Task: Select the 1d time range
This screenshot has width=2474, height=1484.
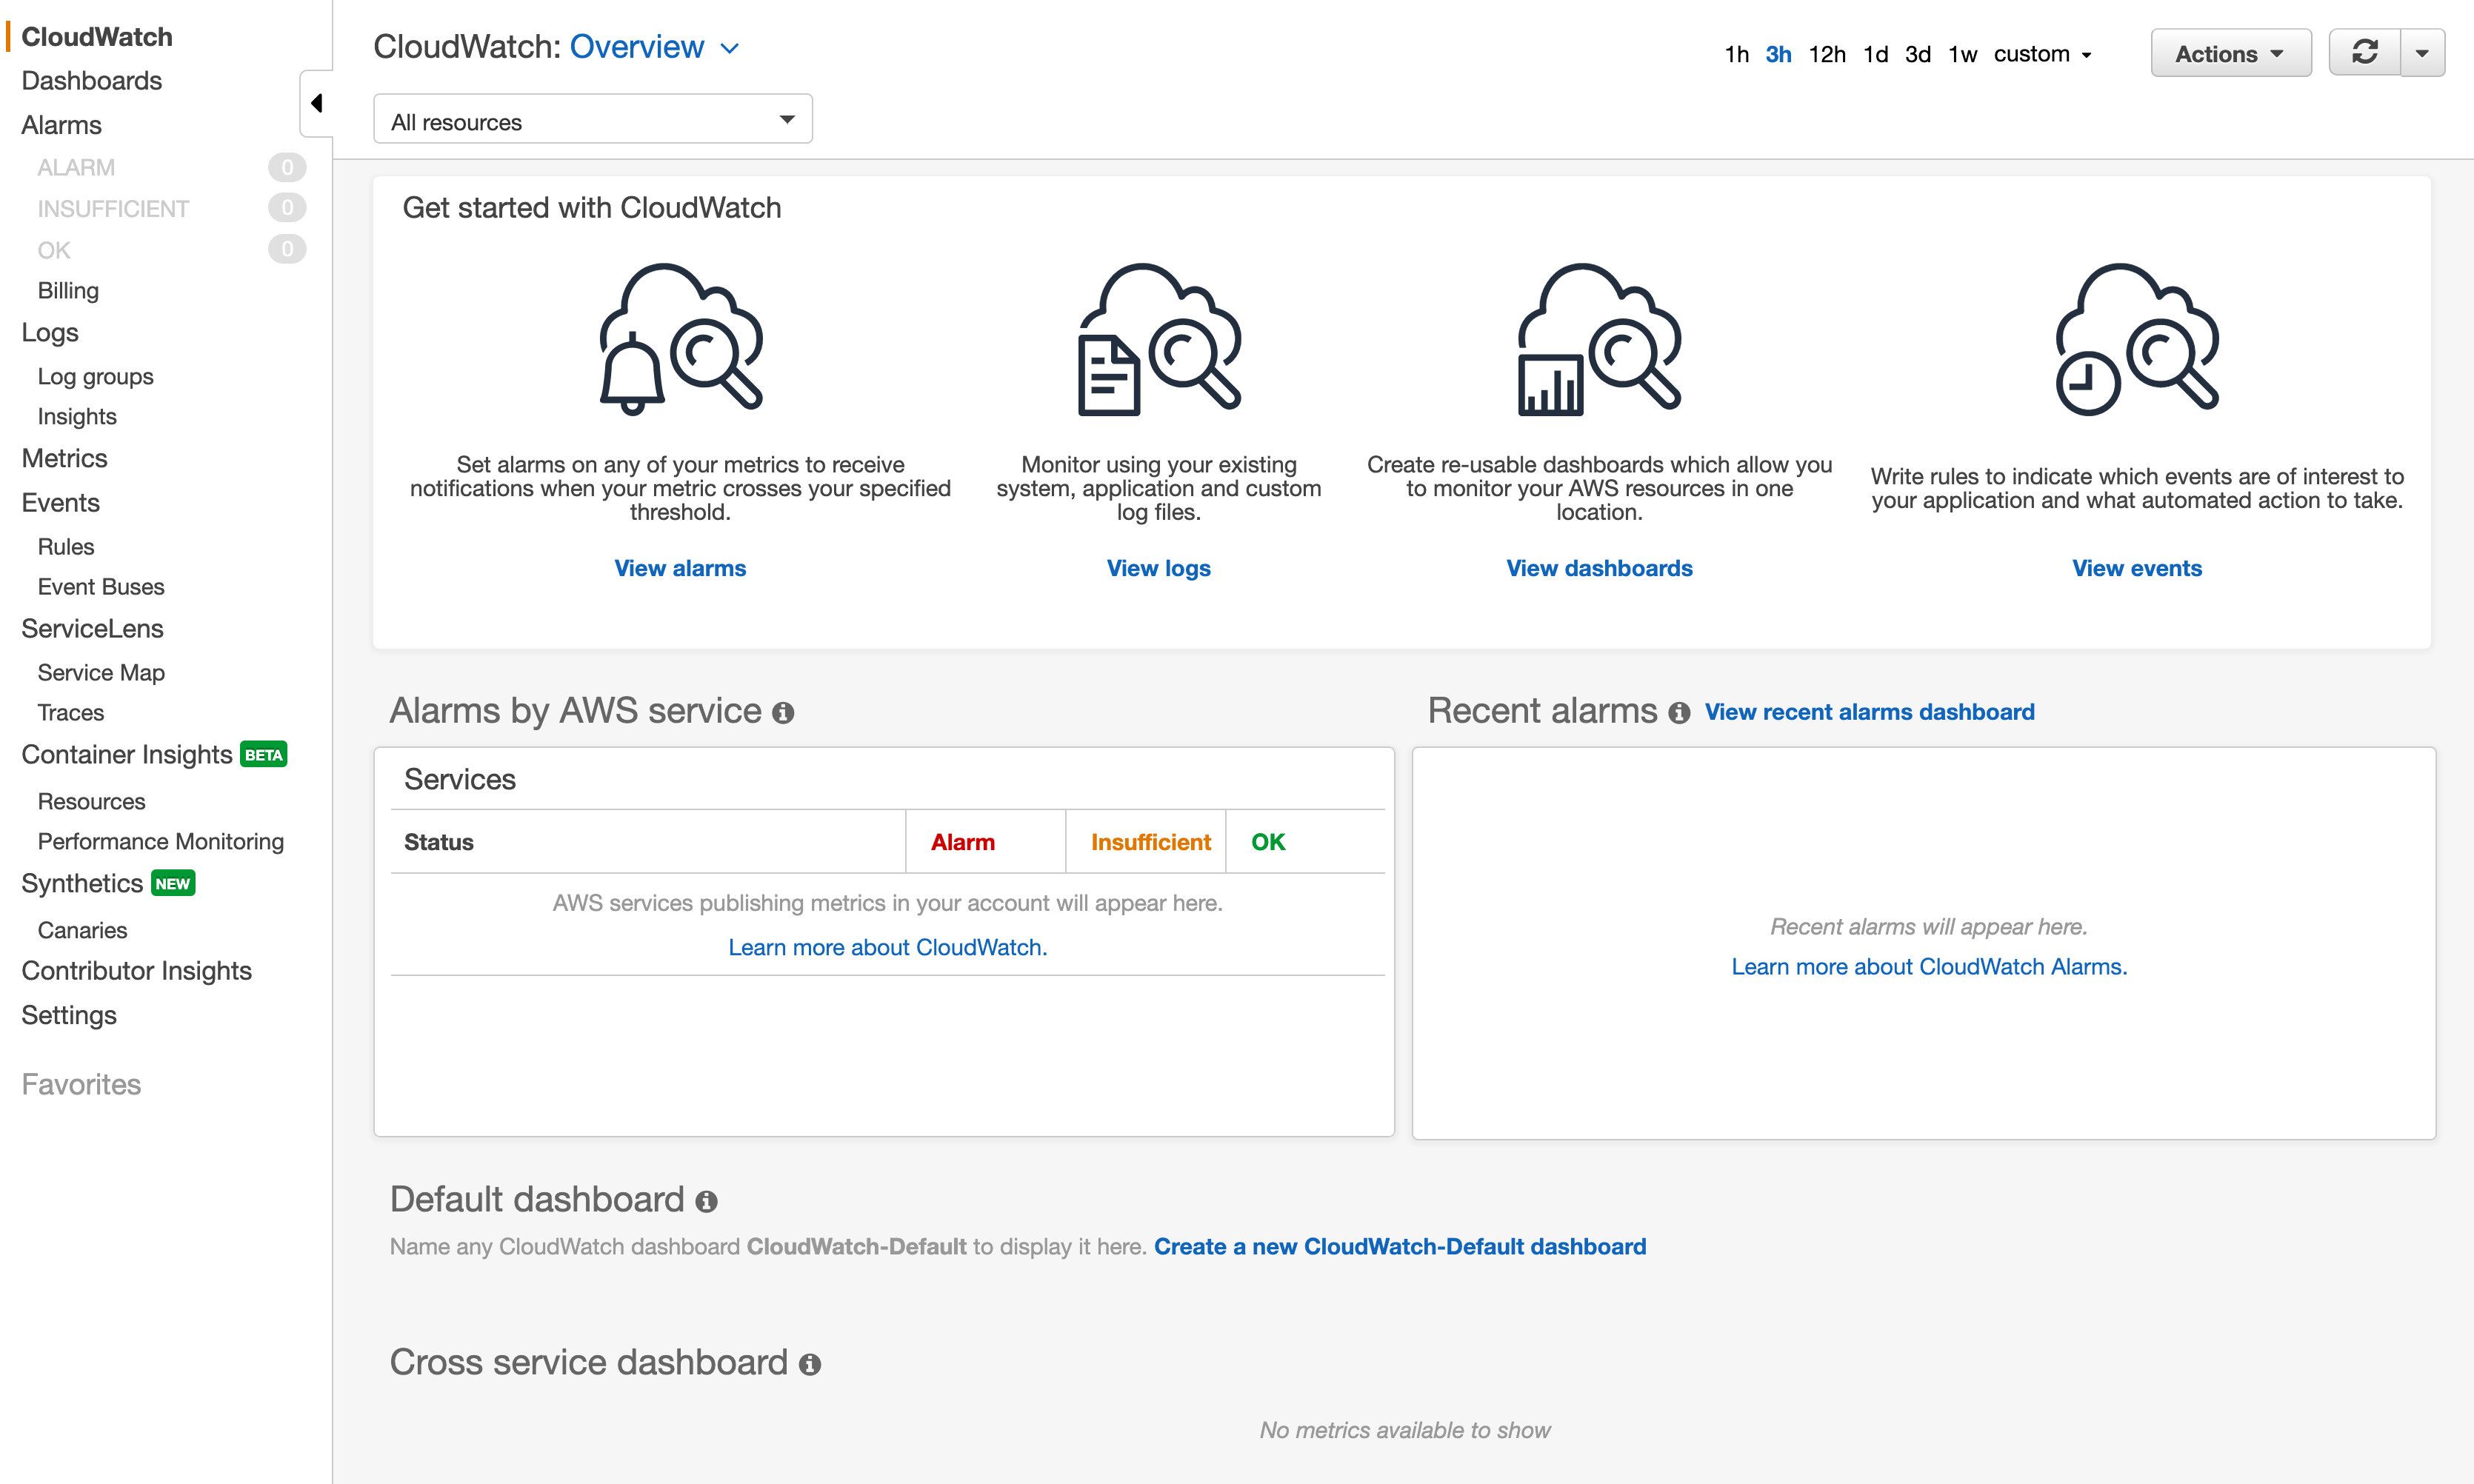Action: (x=1876, y=54)
